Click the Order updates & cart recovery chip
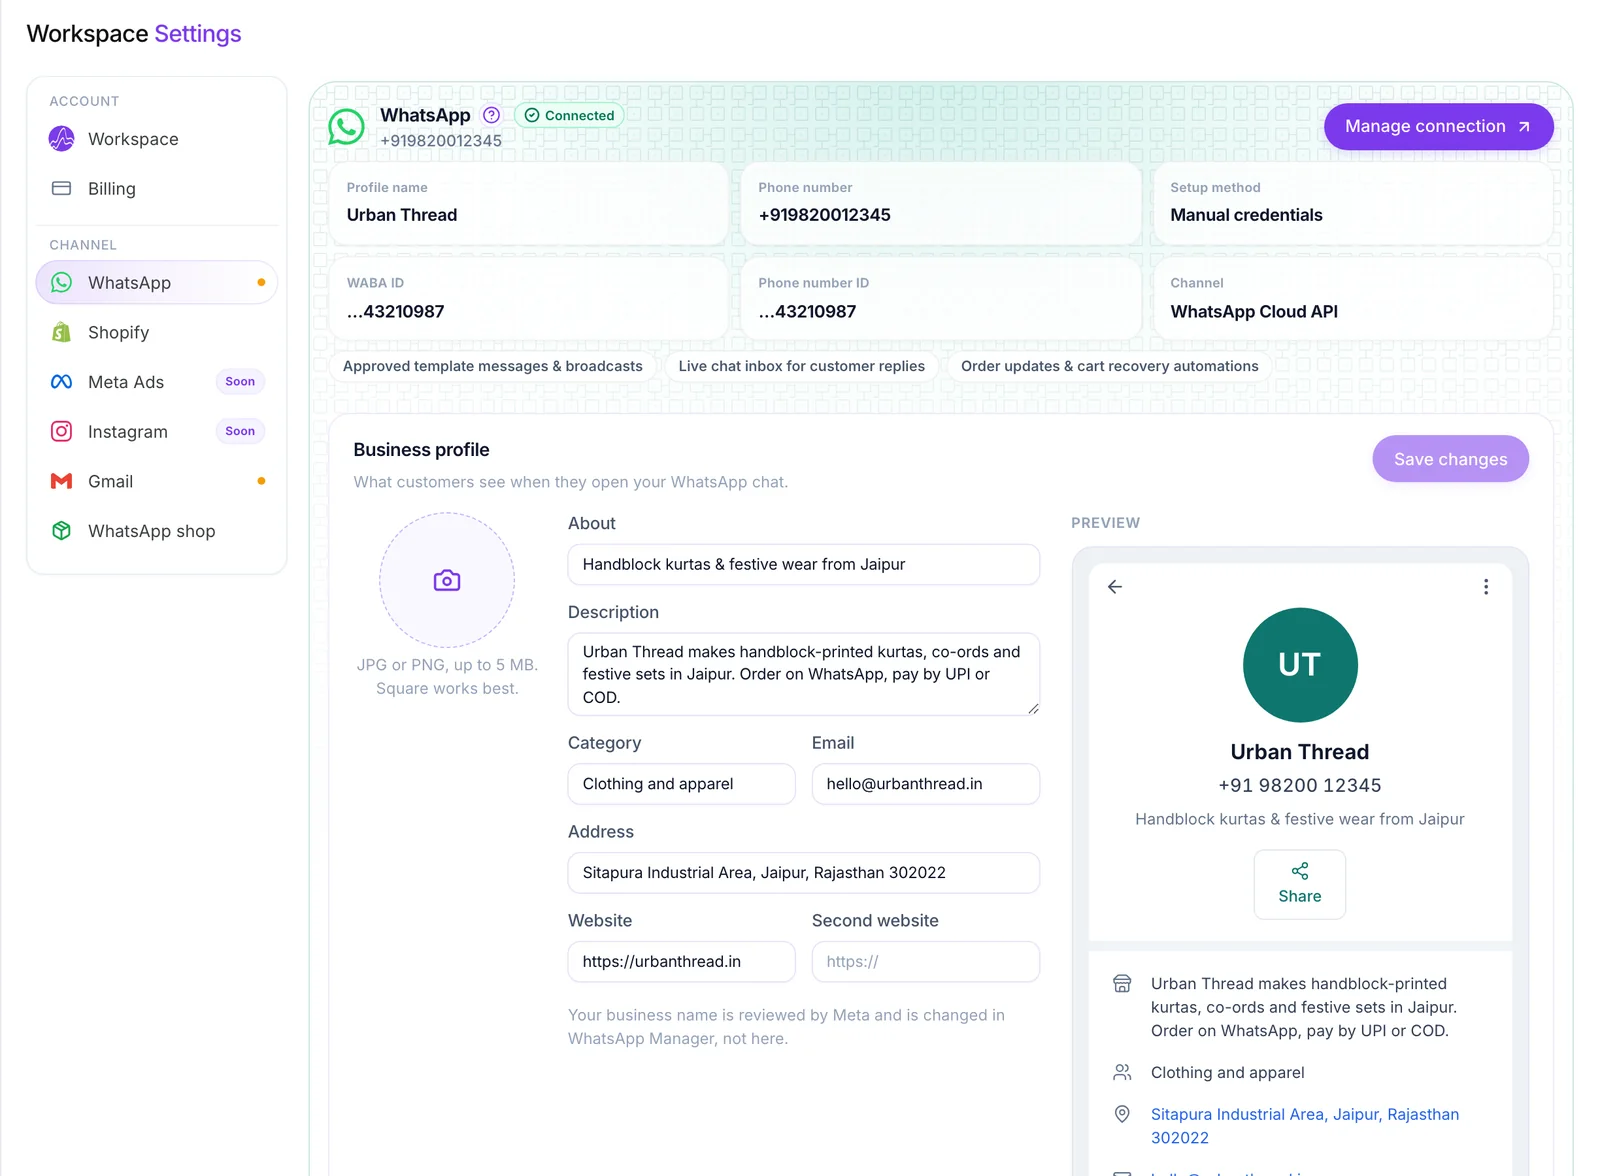 pyautogui.click(x=1109, y=367)
